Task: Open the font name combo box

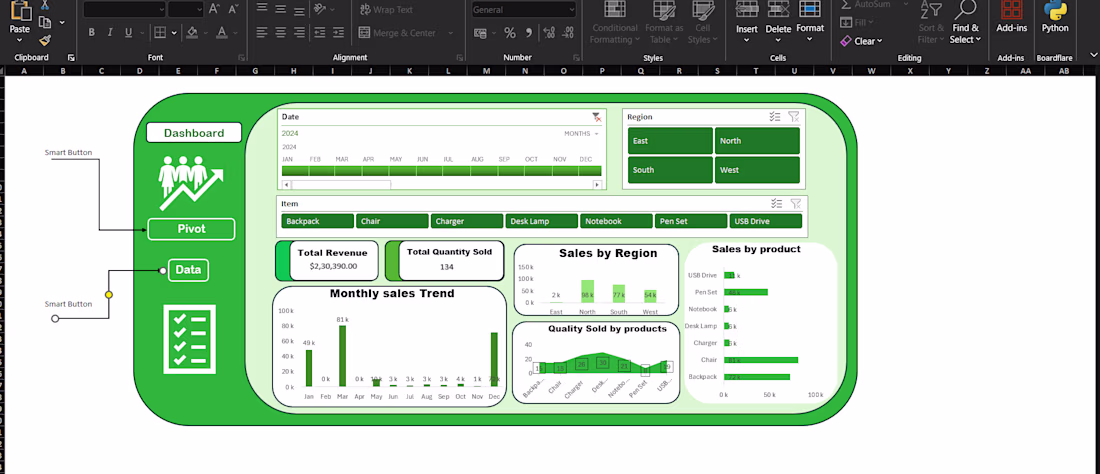Action: point(124,9)
